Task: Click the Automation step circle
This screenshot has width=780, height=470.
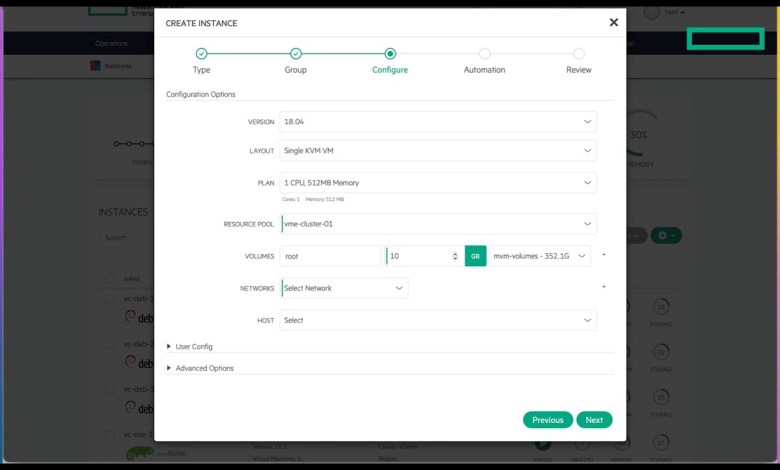Action: point(484,54)
